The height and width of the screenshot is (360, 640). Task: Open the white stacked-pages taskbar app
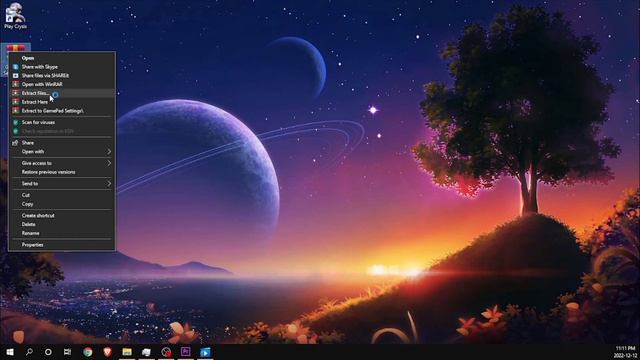[146, 352]
